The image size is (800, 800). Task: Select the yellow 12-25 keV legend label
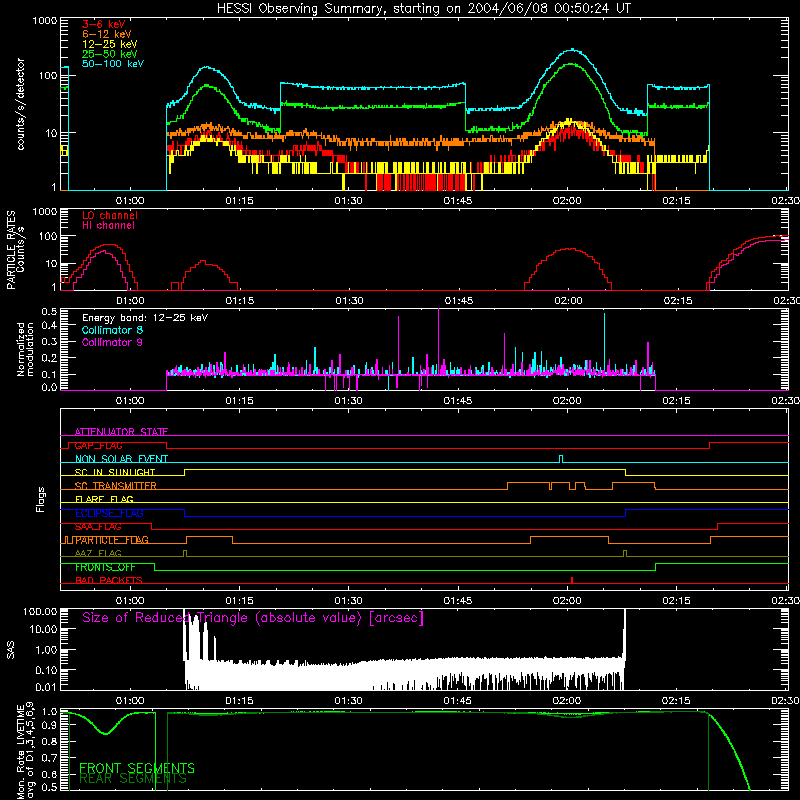[x=110, y=44]
